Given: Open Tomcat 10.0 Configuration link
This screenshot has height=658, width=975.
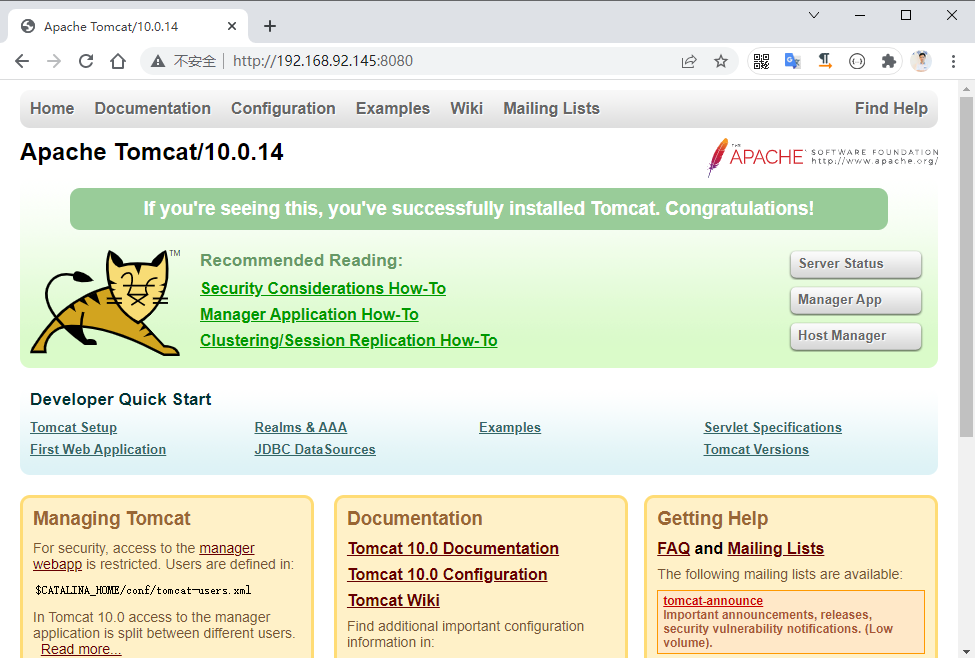Looking at the screenshot, I should [447, 575].
